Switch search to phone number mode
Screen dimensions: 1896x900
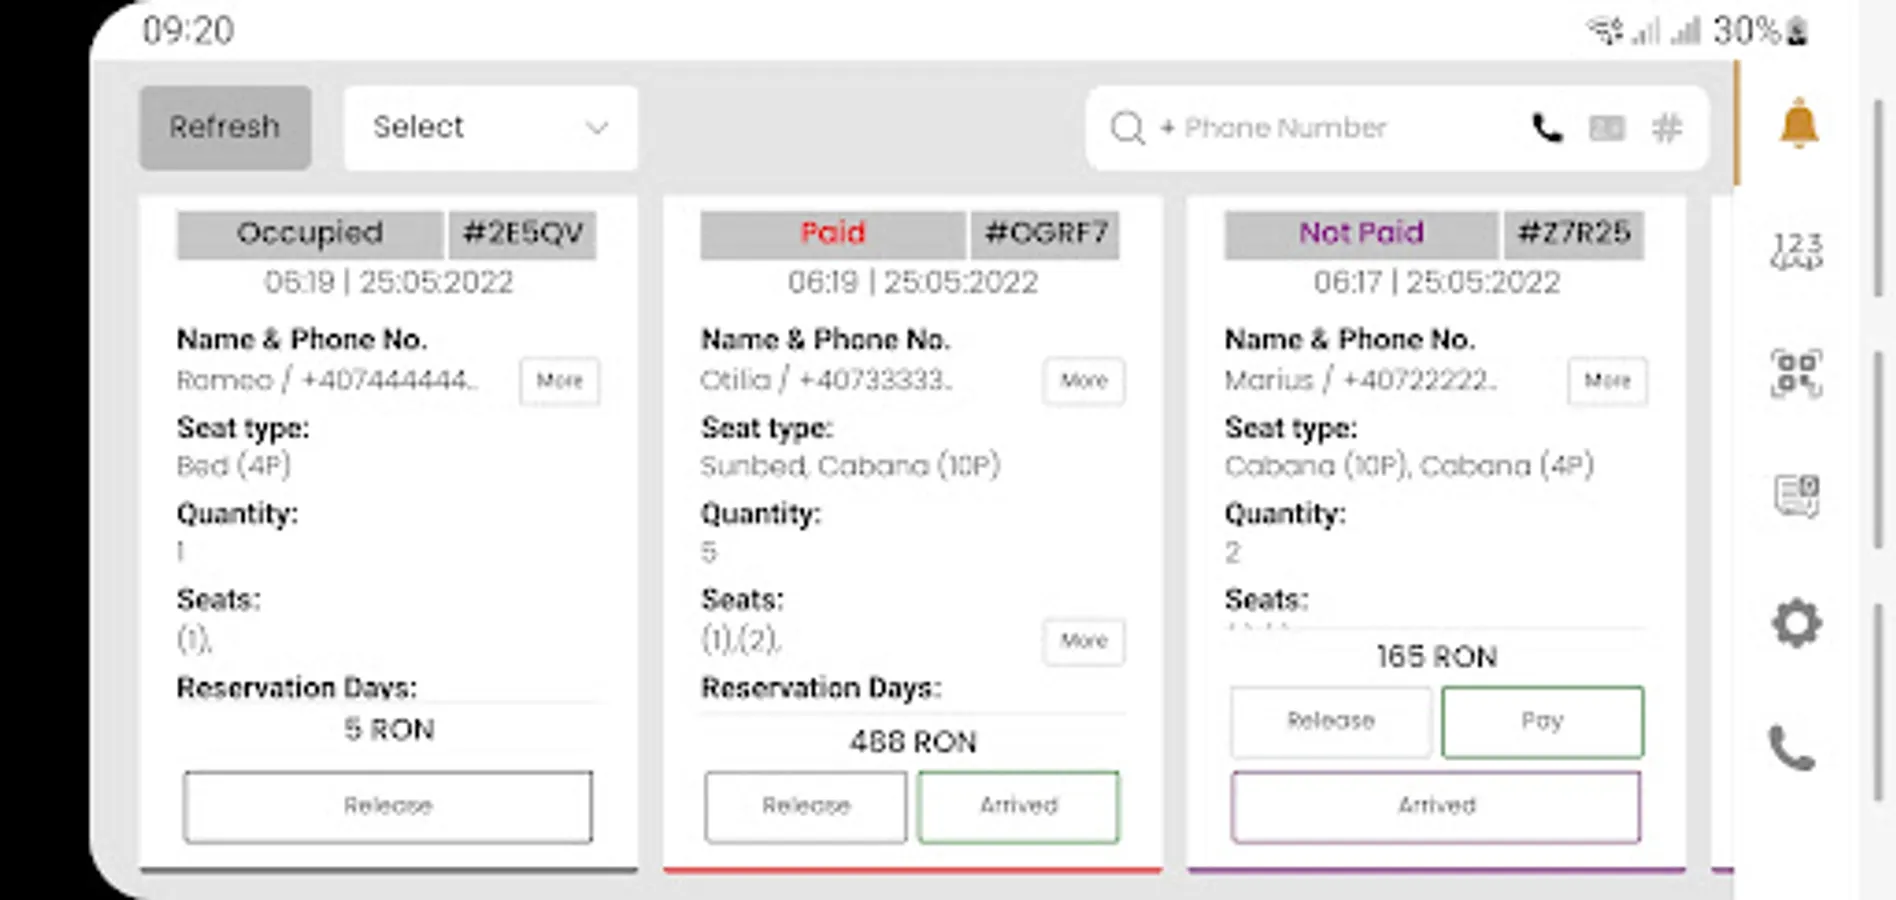click(x=1546, y=128)
